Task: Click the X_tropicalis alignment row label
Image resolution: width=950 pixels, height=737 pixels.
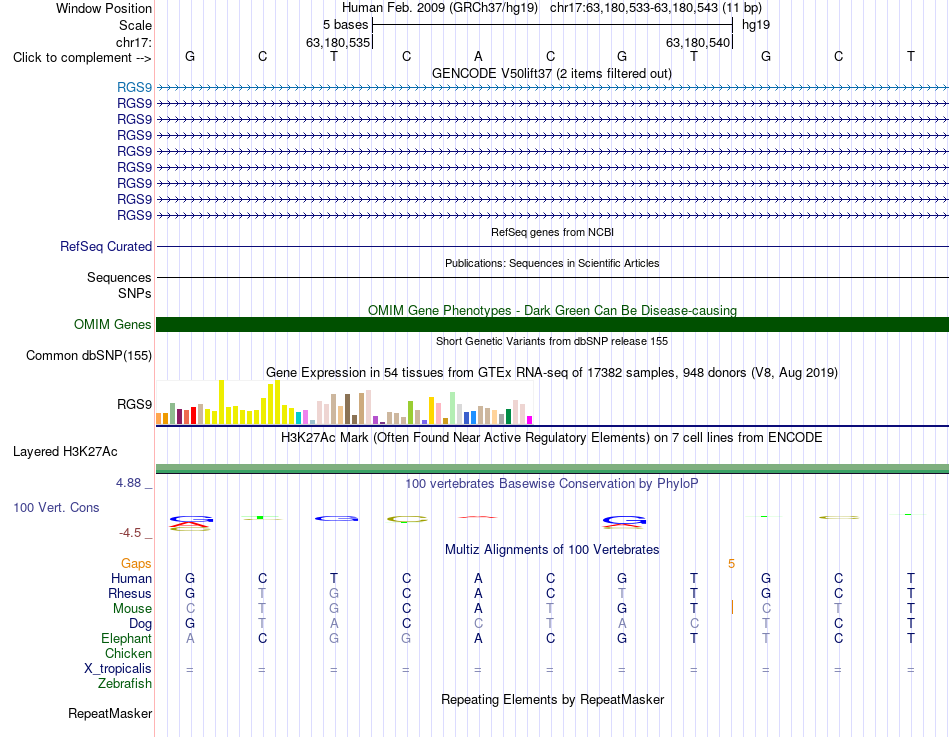Action: click(118, 669)
